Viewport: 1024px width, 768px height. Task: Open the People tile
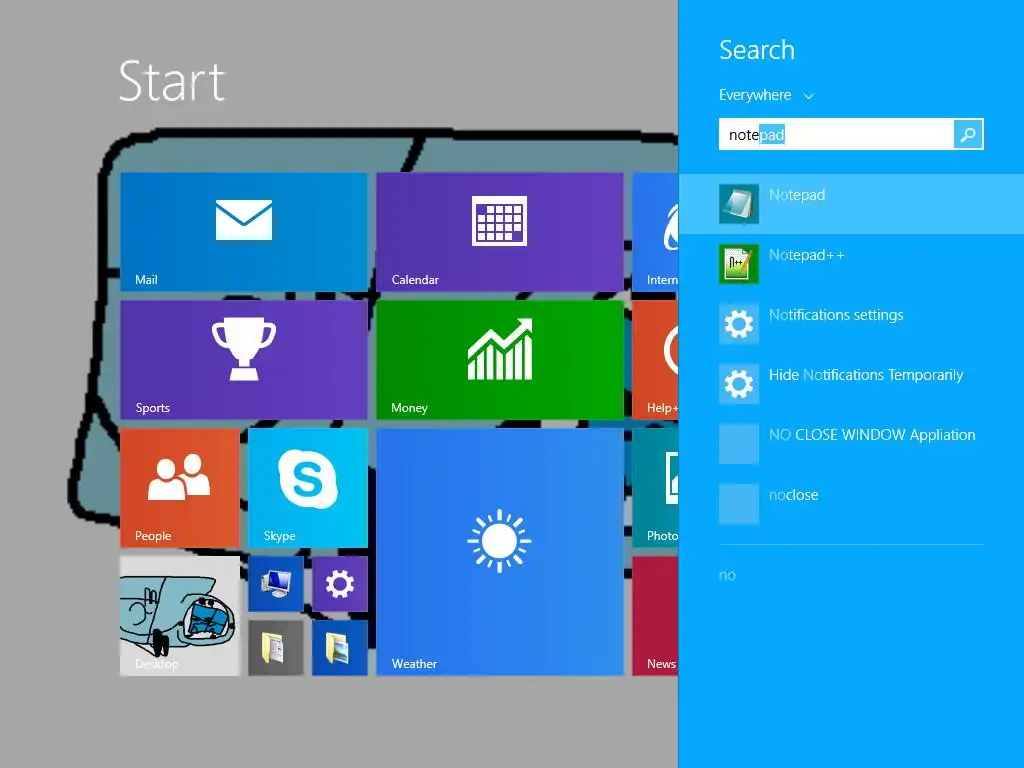click(180, 487)
